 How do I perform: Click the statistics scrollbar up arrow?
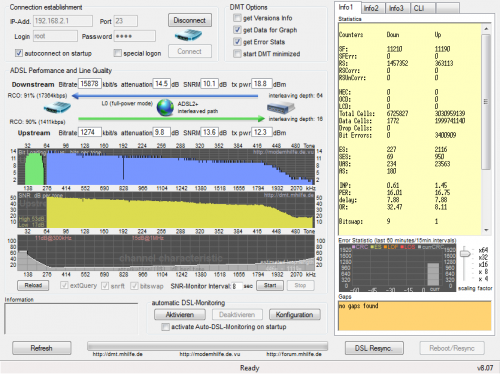click(486, 29)
